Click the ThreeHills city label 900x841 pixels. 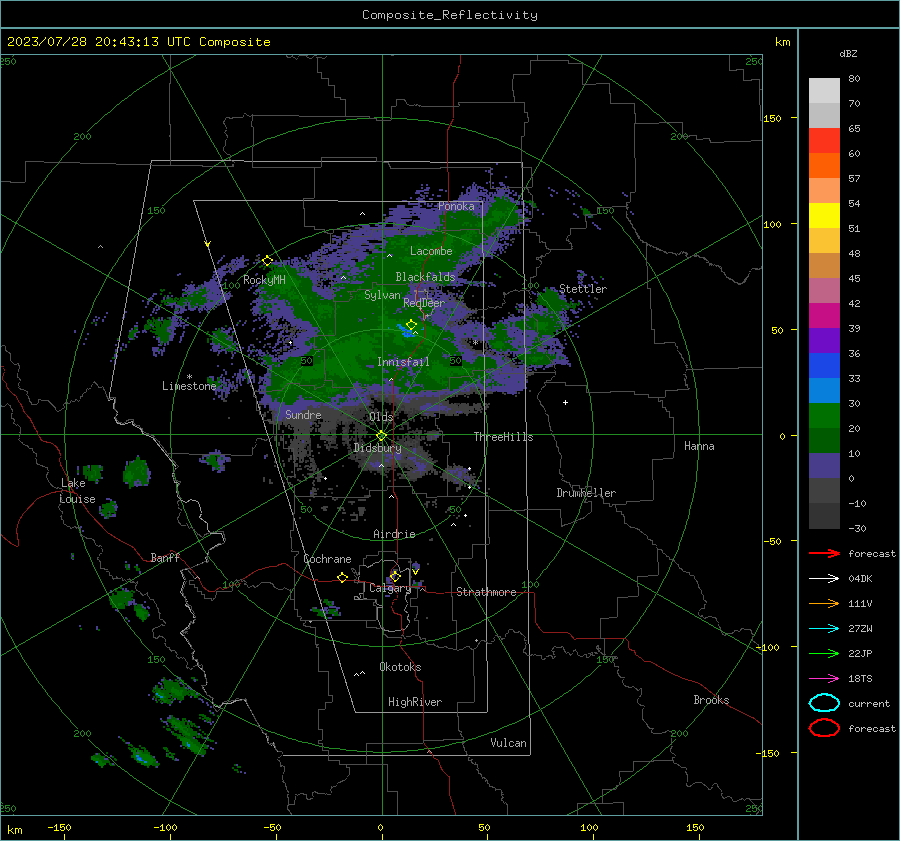click(503, 437)
